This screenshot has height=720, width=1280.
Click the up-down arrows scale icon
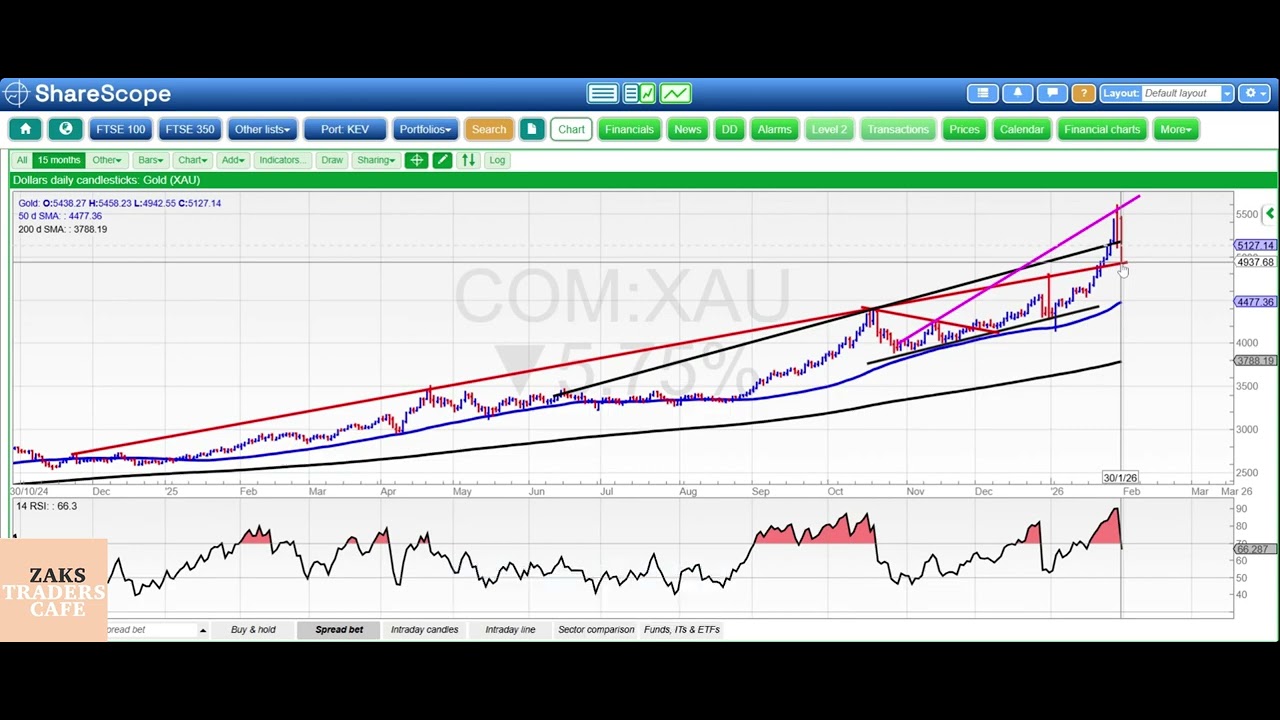(468, 160)
